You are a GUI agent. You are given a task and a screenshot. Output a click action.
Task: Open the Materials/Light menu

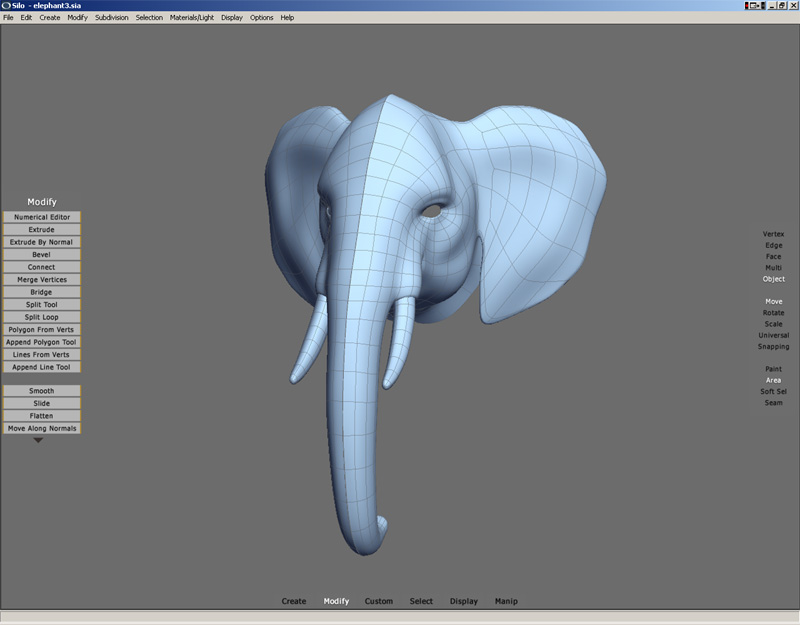[x=192, y=17]
